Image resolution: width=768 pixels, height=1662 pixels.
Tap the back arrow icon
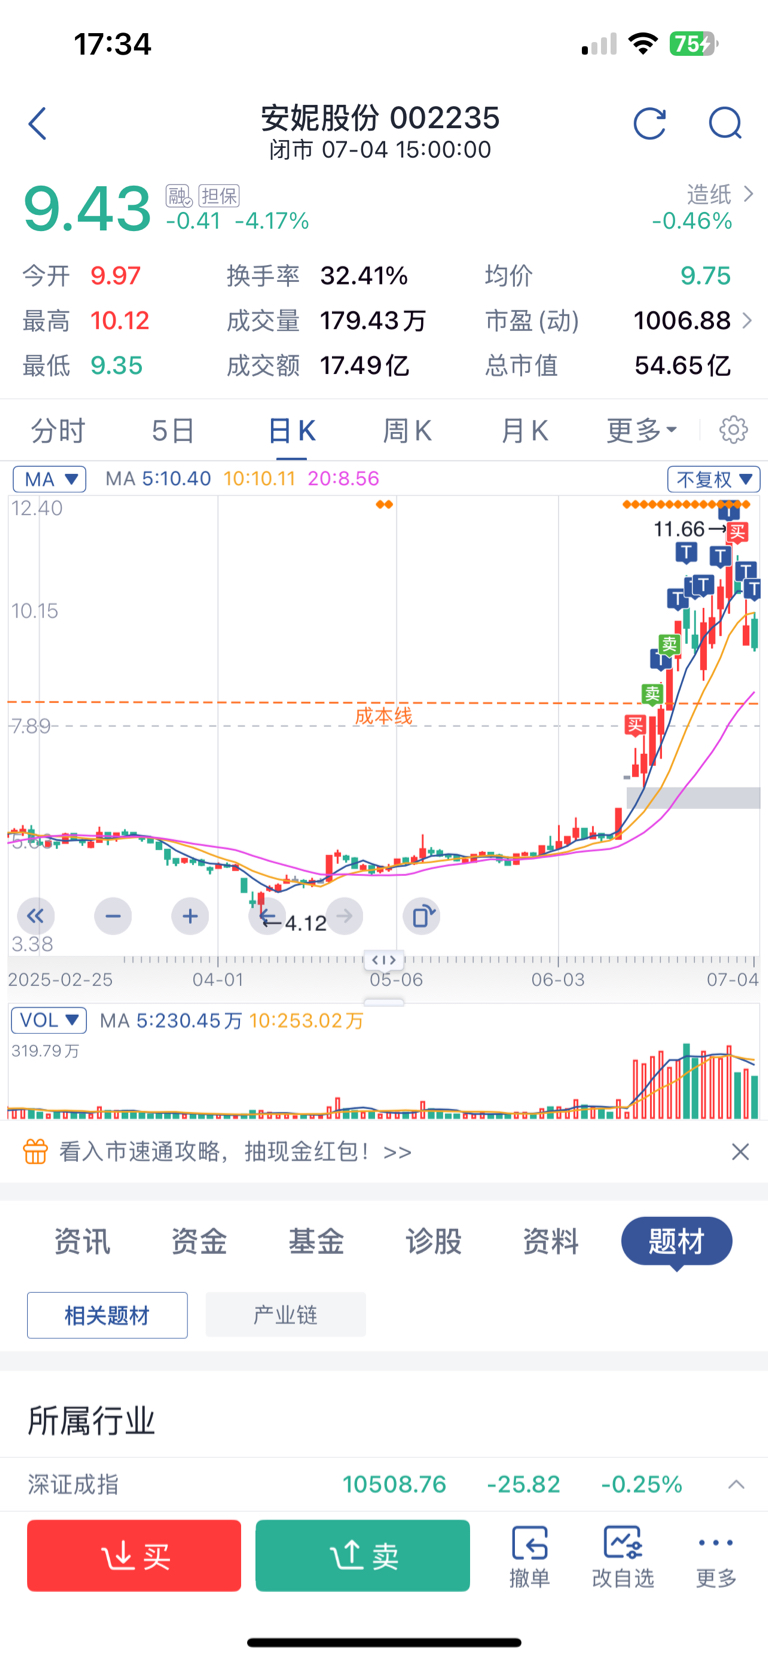pos(38,124)
